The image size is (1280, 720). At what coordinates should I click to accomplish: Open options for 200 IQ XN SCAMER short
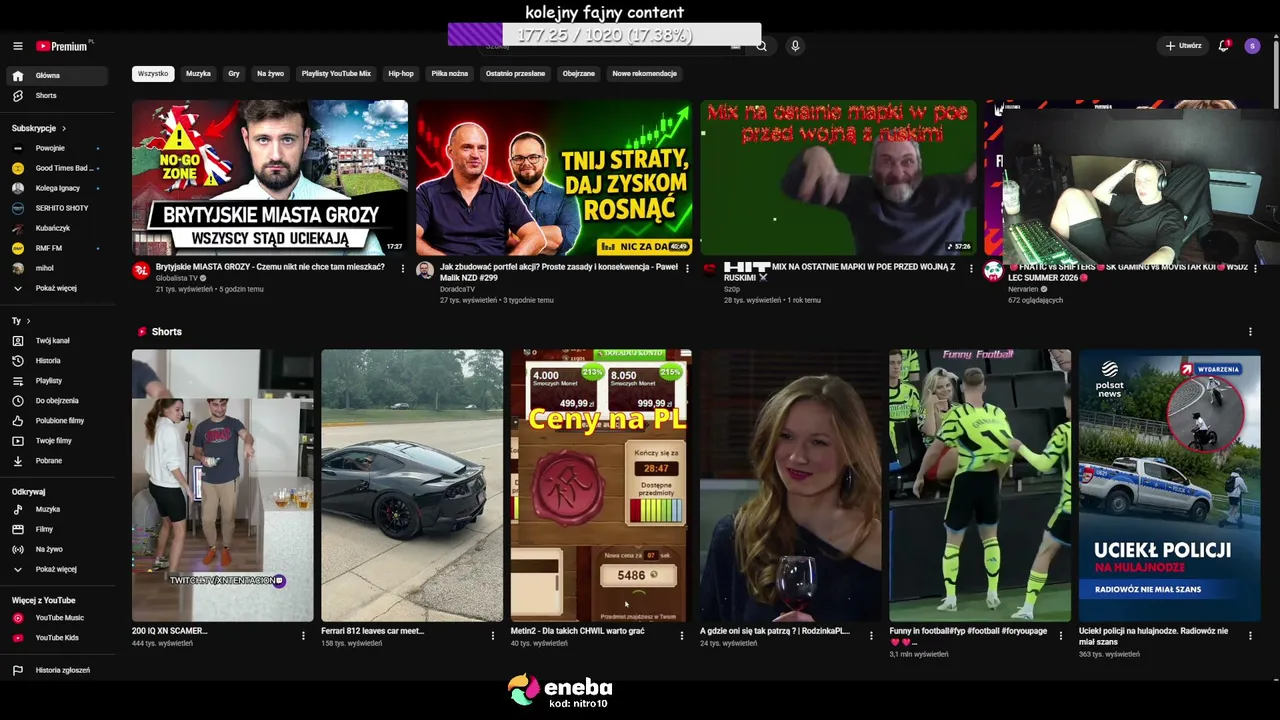point(303,635)
